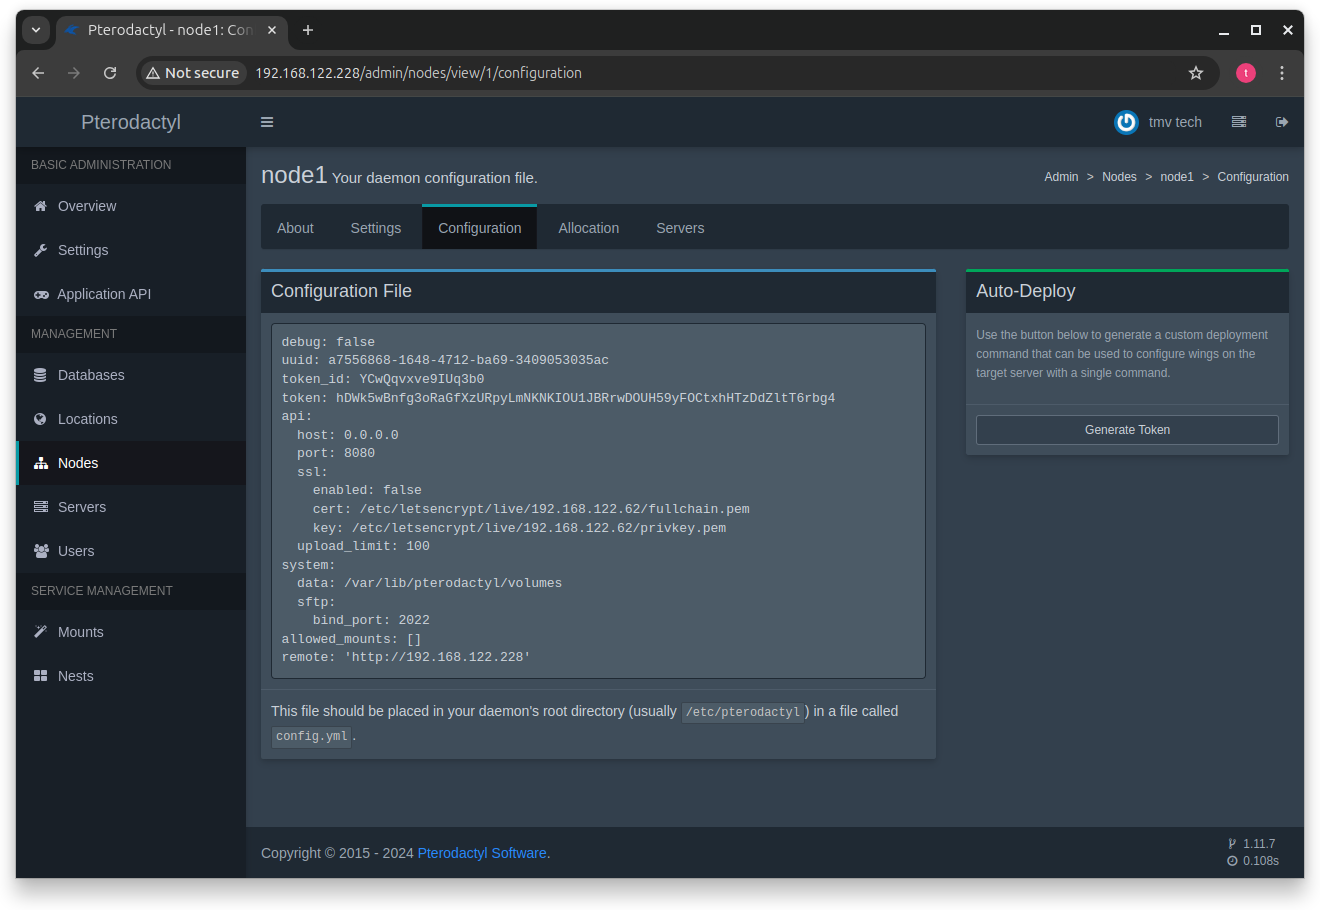Open the Servers list from the sidebar
Viewport: 1320px width, 910px height.
[80, 507]
